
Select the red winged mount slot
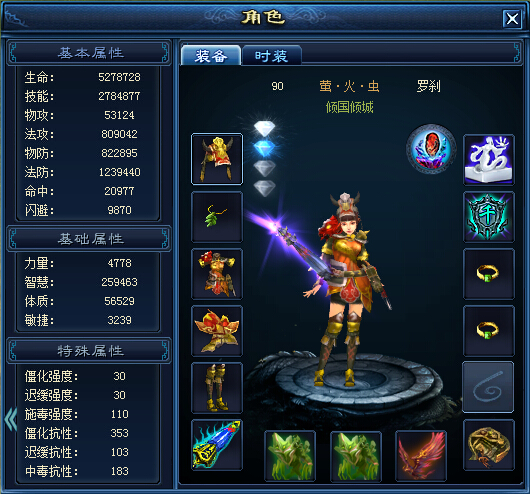coord(421,456)
